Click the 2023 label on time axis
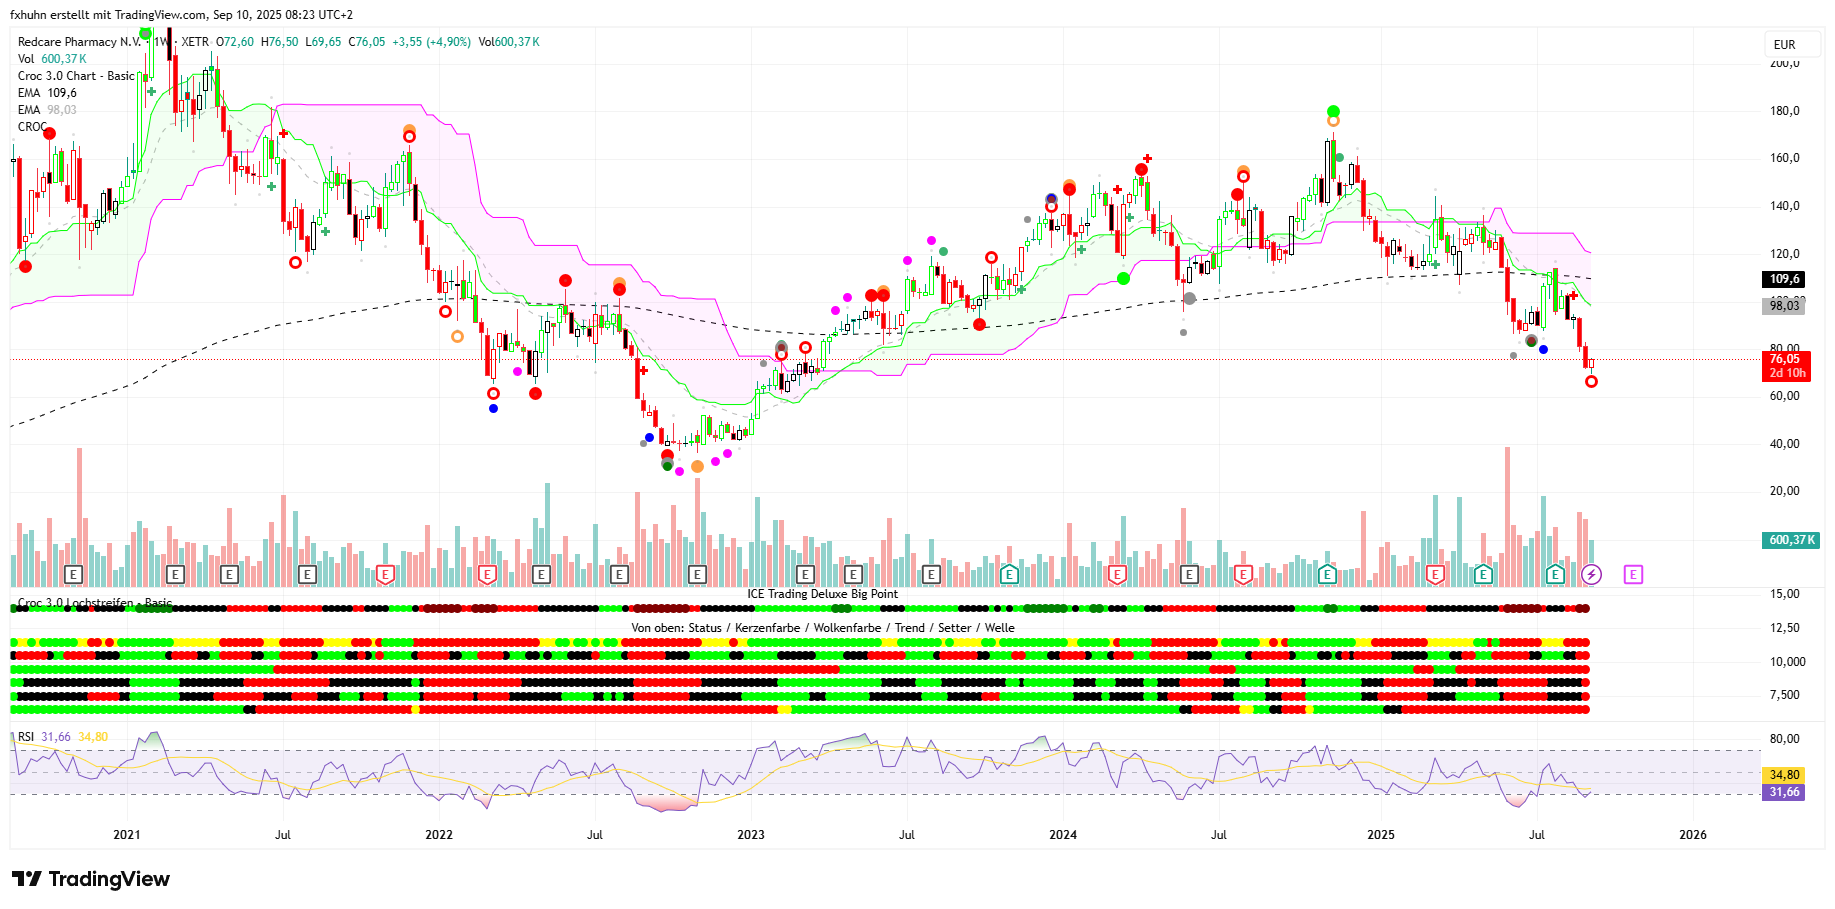This screenshot has width=1835, height=909. pos(750,835)
